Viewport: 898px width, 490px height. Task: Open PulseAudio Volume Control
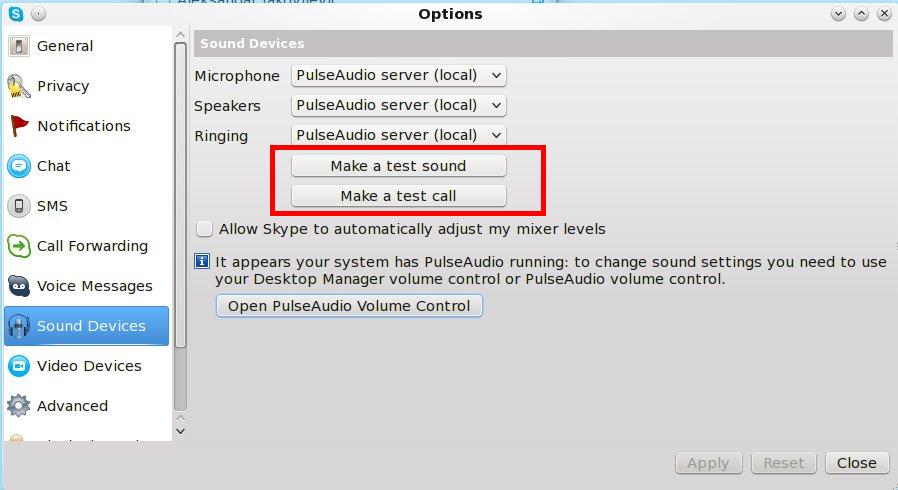tap(349, 306)
